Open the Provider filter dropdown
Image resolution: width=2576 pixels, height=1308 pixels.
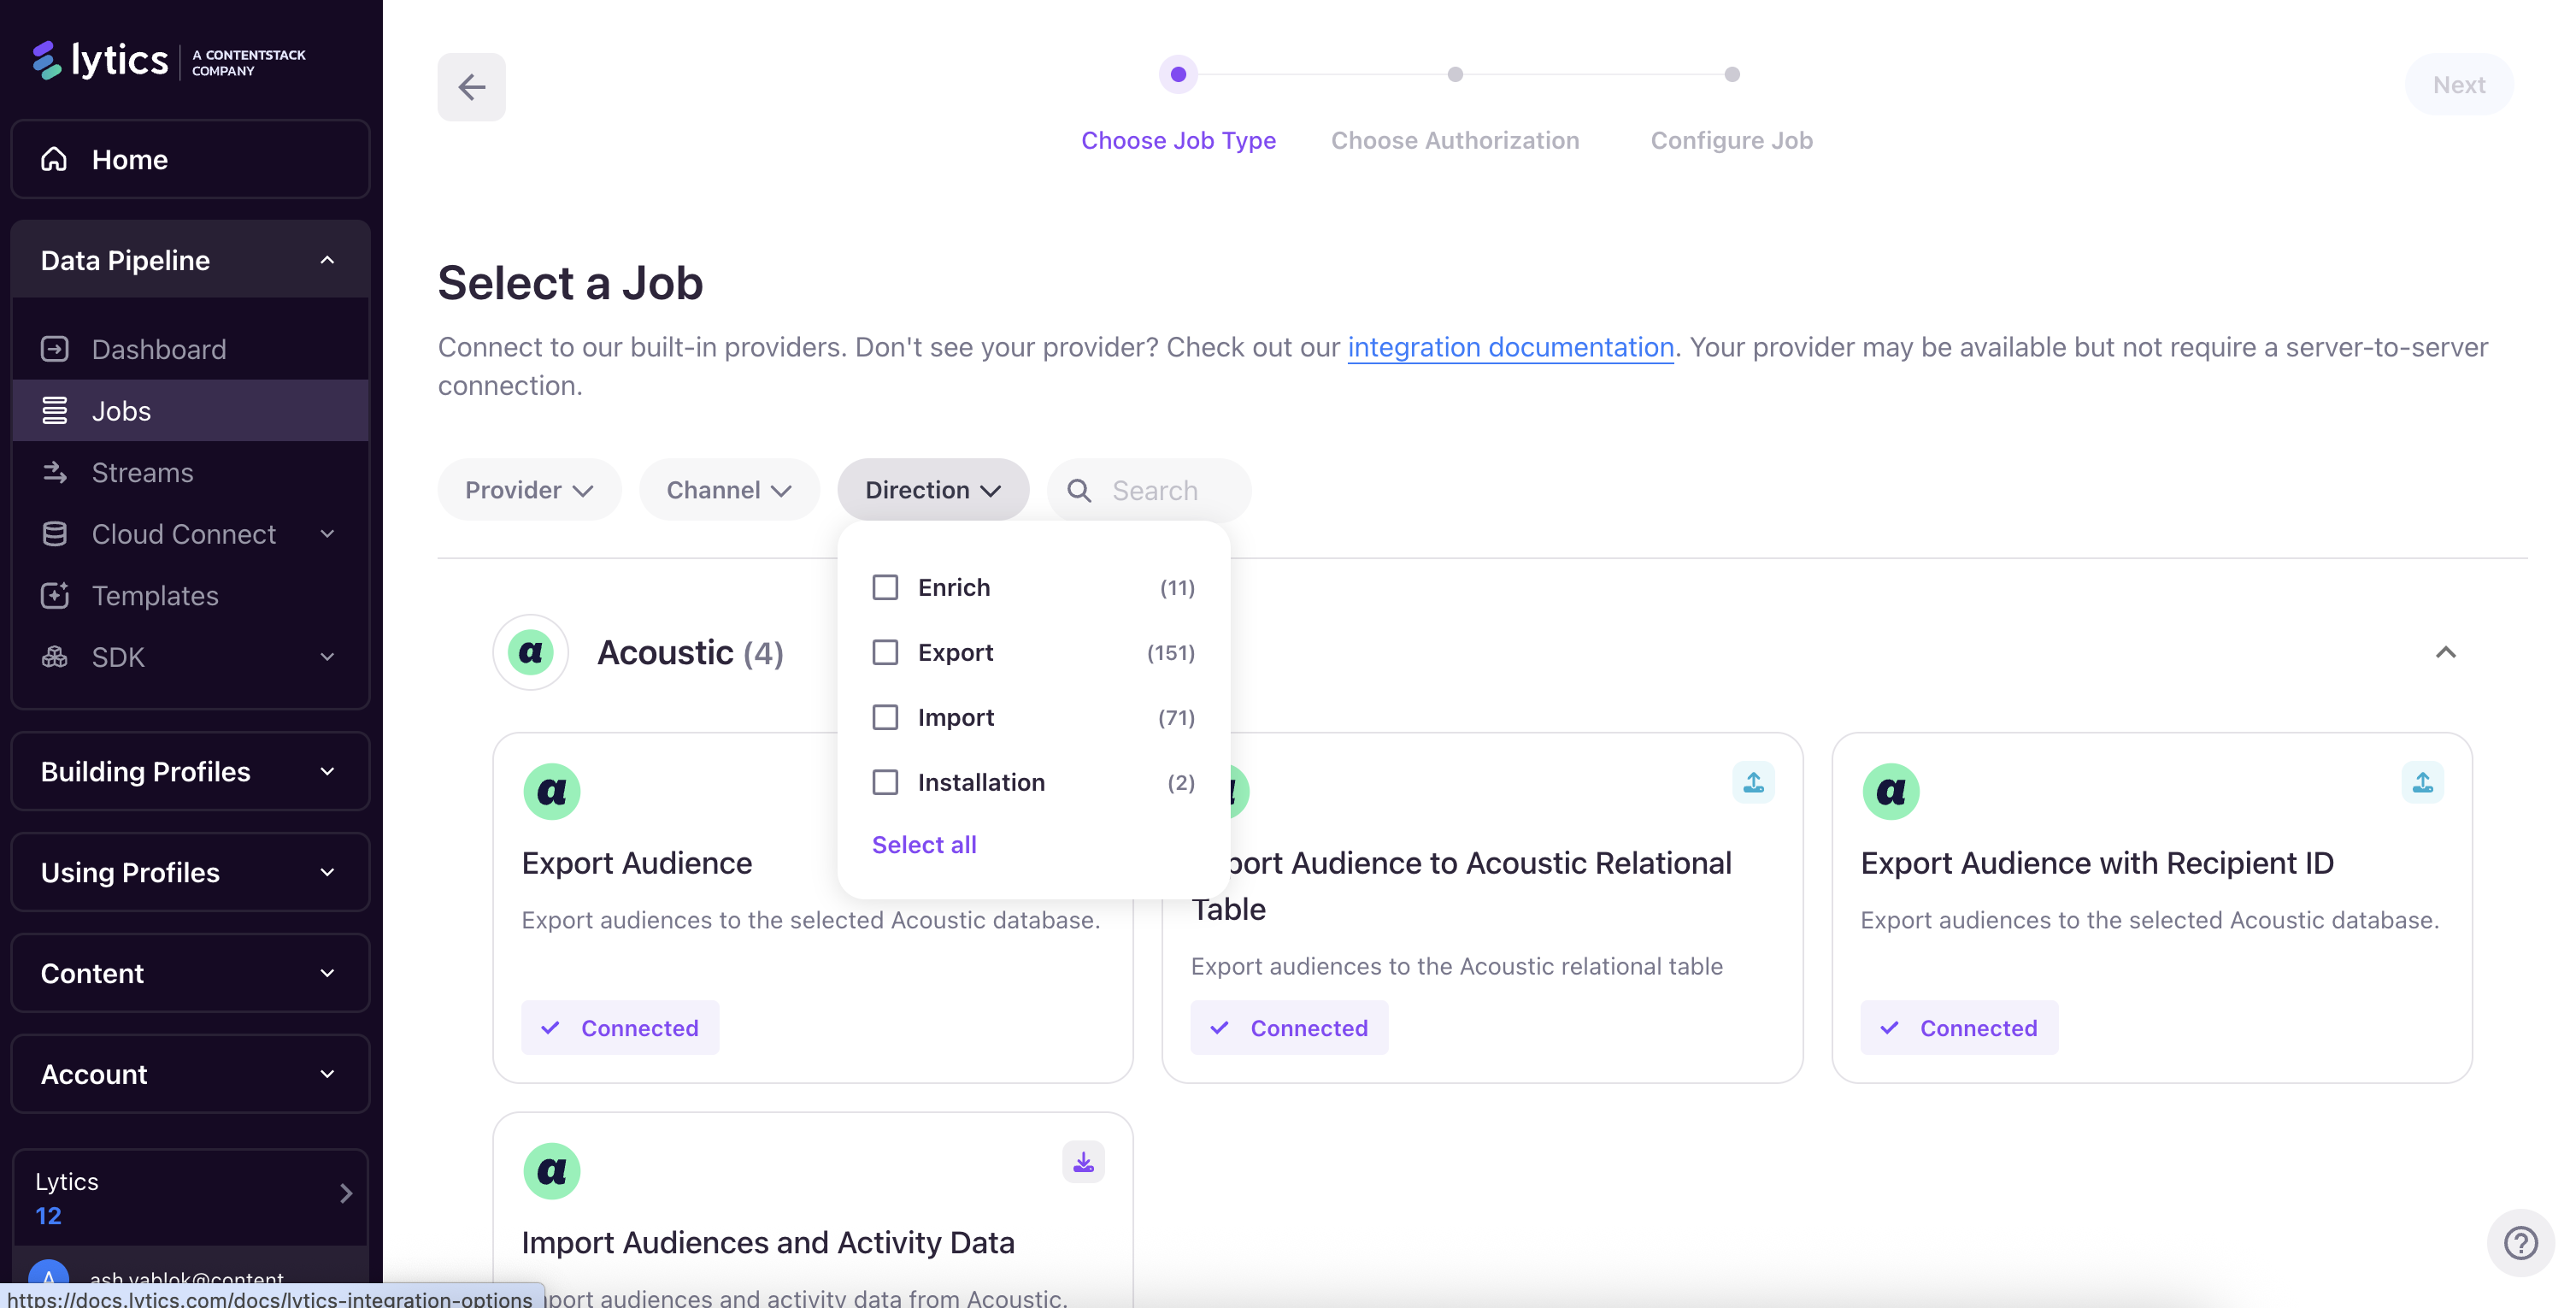[529, 490]
